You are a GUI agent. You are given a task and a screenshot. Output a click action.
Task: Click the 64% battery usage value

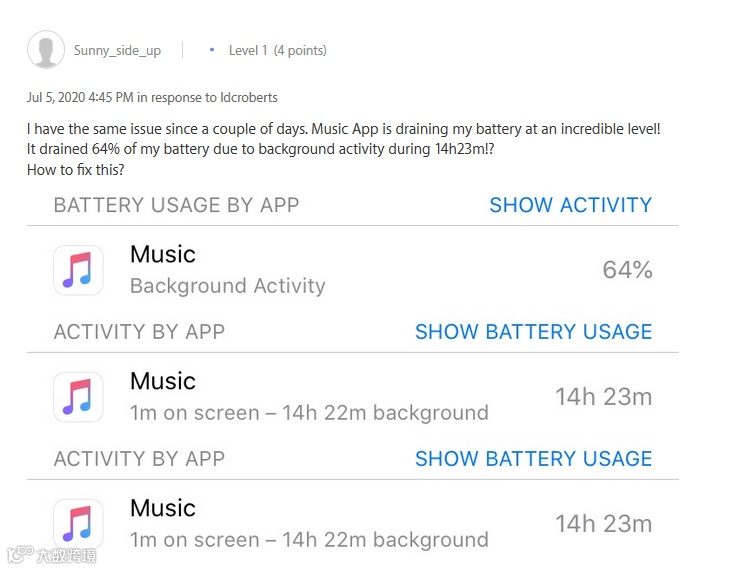(627, 270)
